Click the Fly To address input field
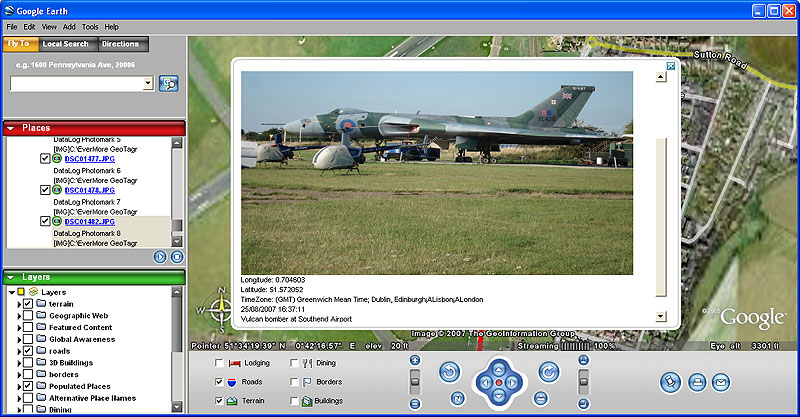Image resolution: width=800 pixels, height=417 pixels. tap(77, 84)
